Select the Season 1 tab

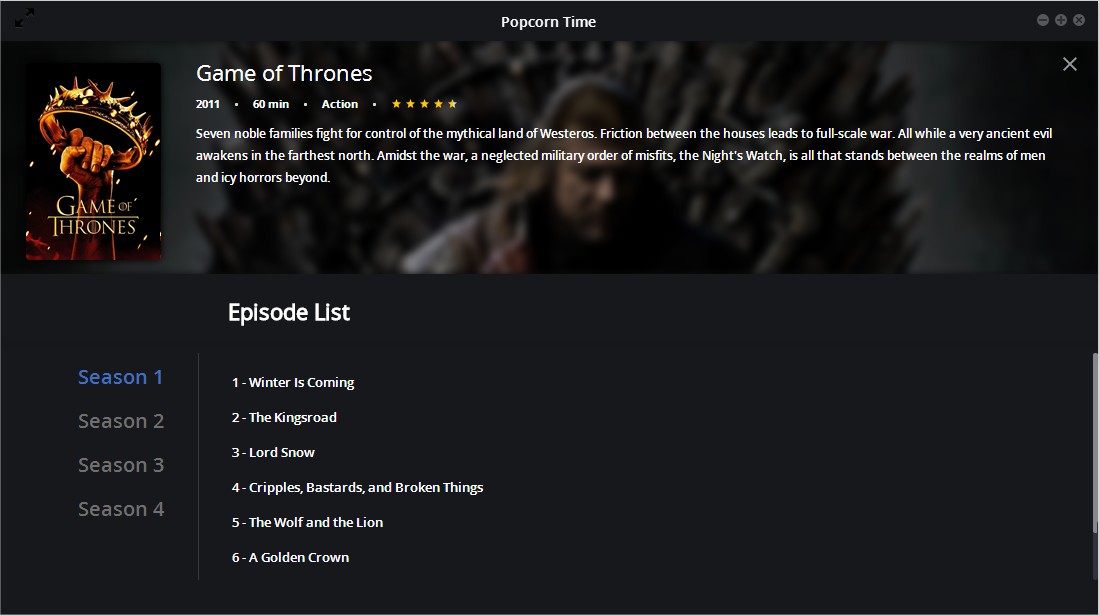coord(121,377)
